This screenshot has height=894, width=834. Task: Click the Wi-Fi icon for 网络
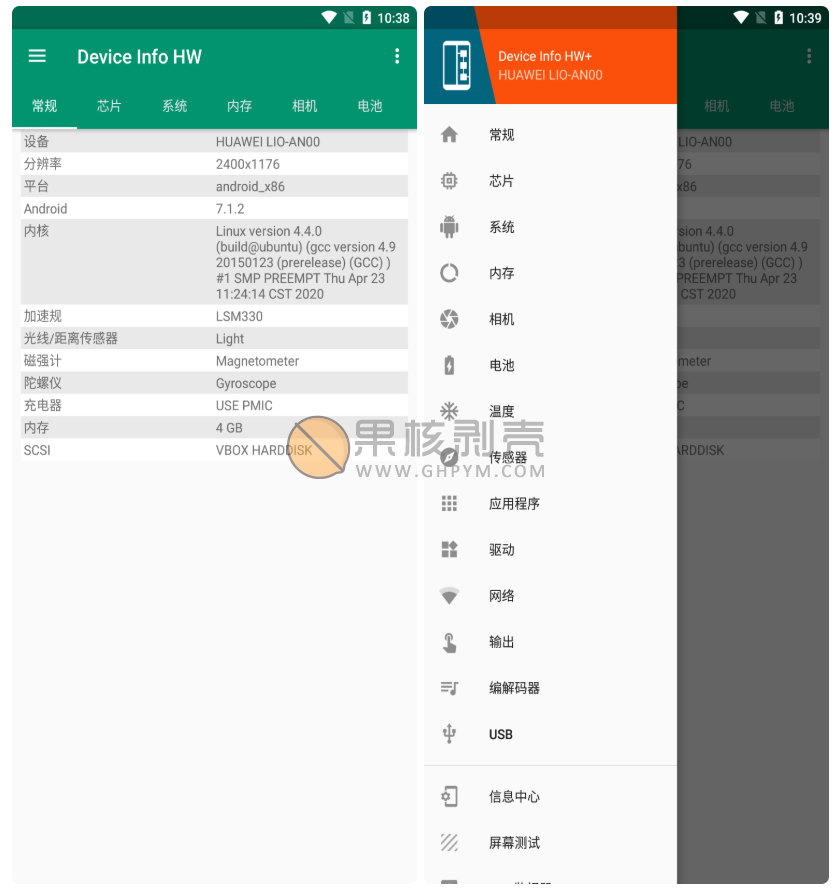pos(449,596)
